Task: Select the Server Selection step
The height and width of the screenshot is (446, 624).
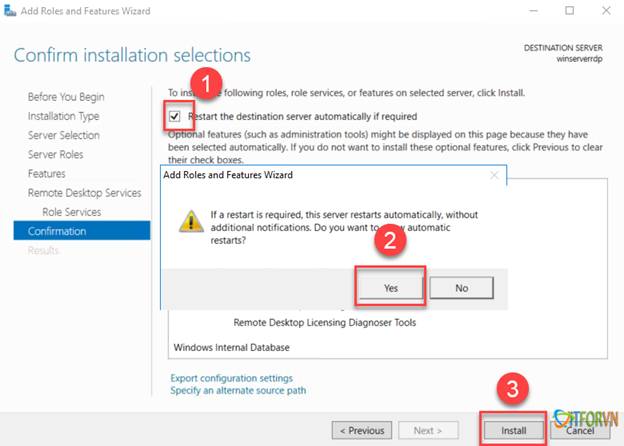Action: point(64,135)
